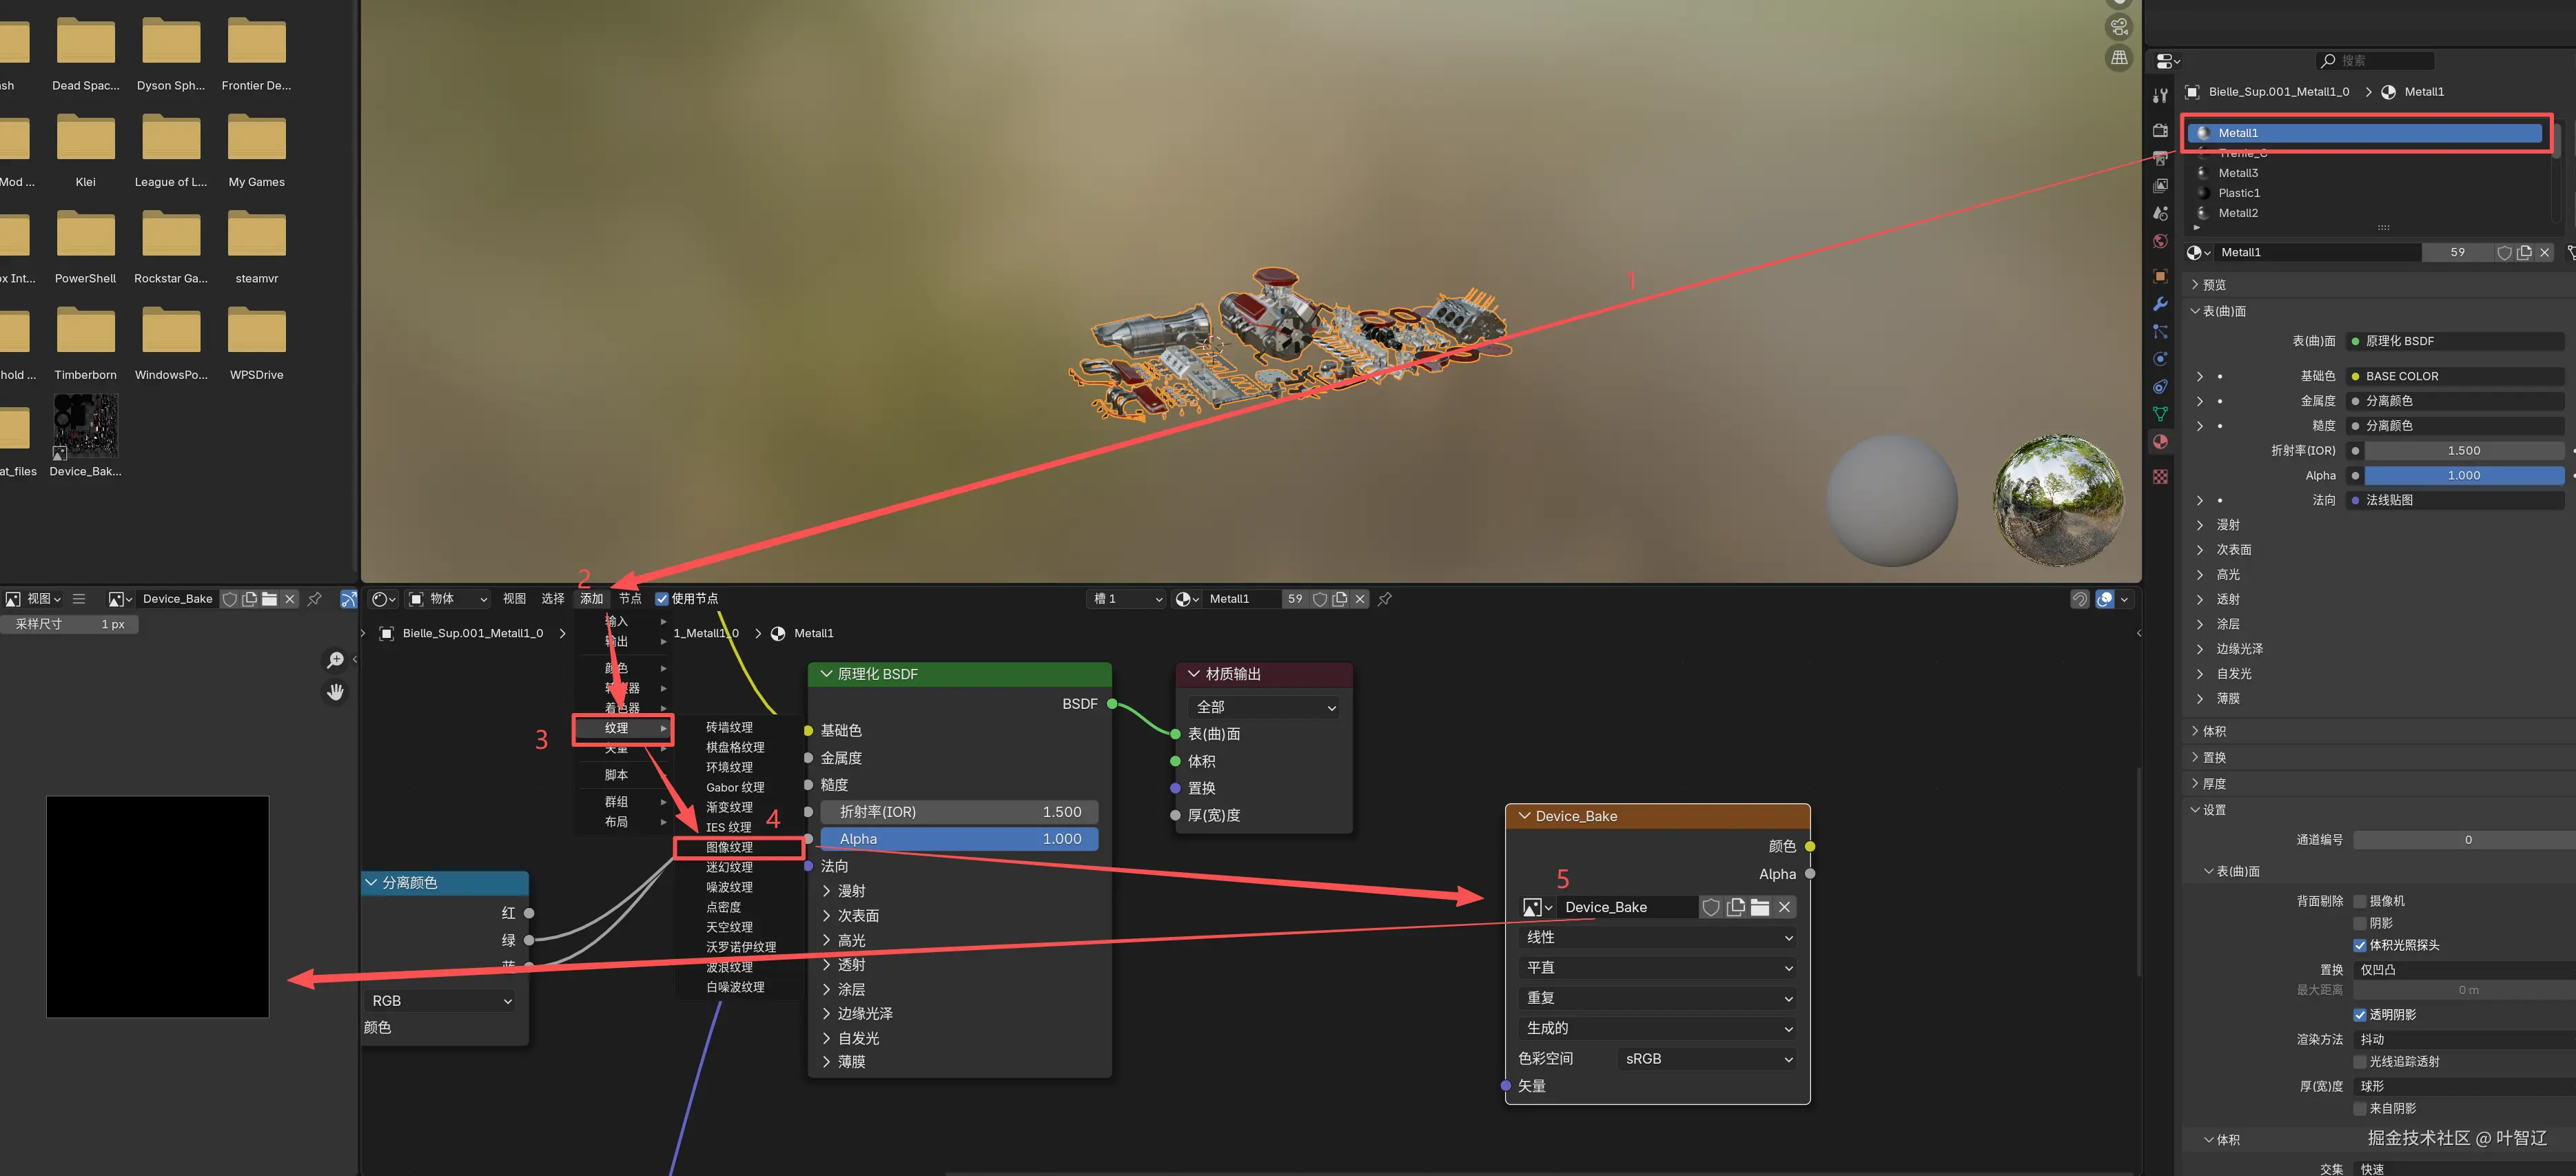This screenshot has width=2576, height=1176.
Task: Unlink Device_Bake image in image editor header
Action: [290, 599]
